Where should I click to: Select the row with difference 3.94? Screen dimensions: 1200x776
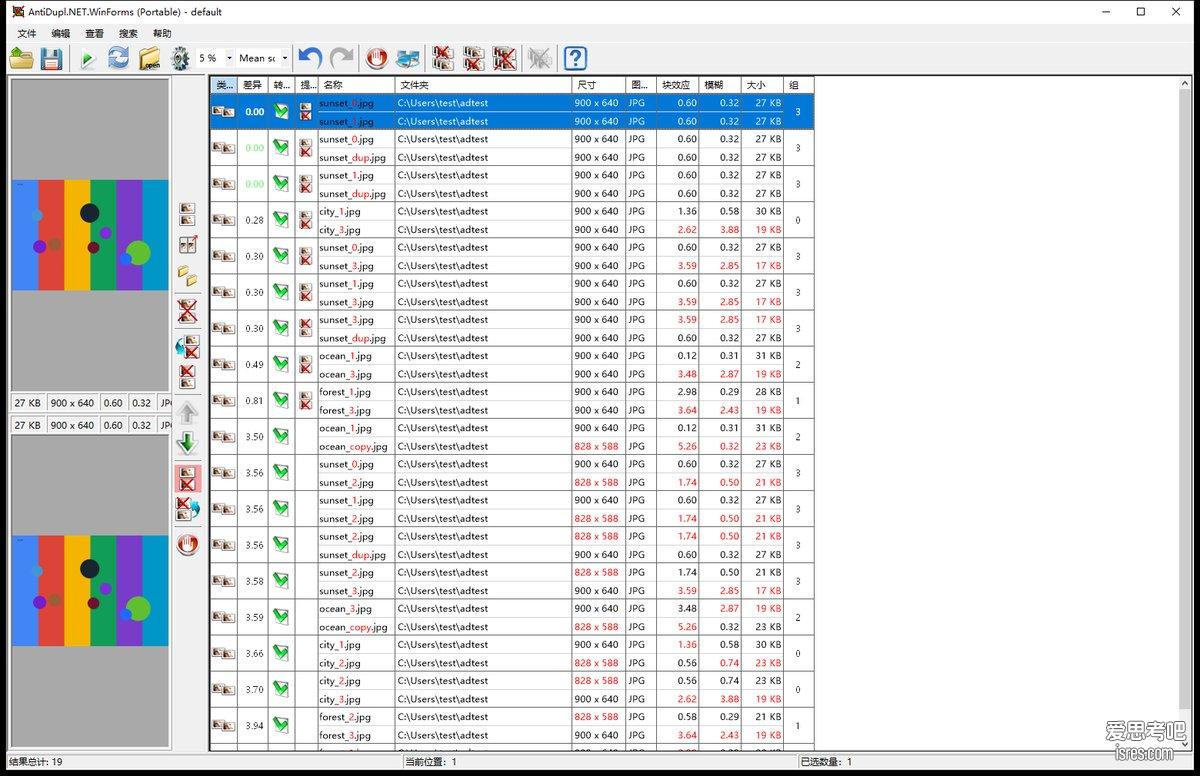pyautogui.click(x=511, y=726)
